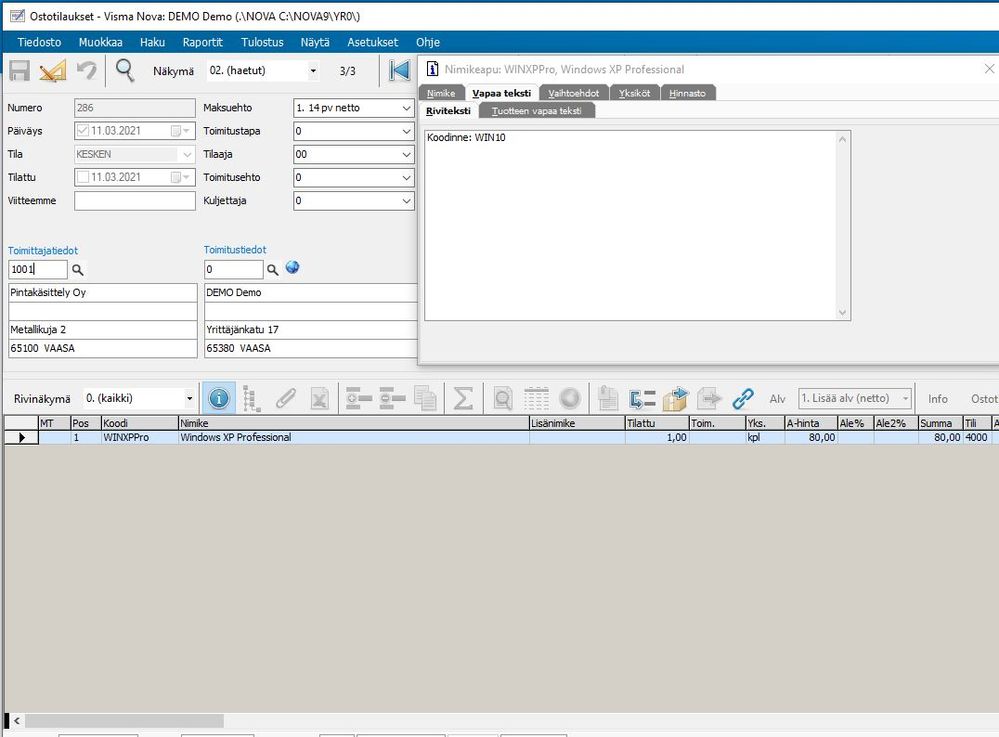Click the Save floppy disk icon
Image resolution: width=999 pixels, height=737 pixels.
tap(19, 70)
